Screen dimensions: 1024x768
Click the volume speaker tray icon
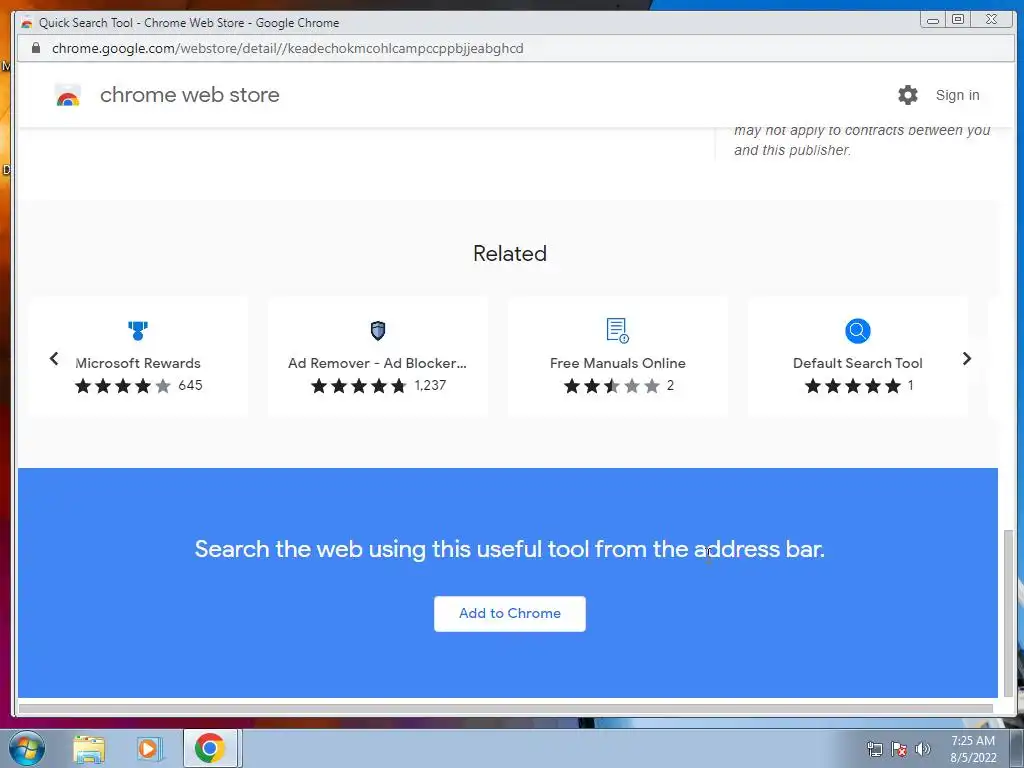tap(922, 749)
